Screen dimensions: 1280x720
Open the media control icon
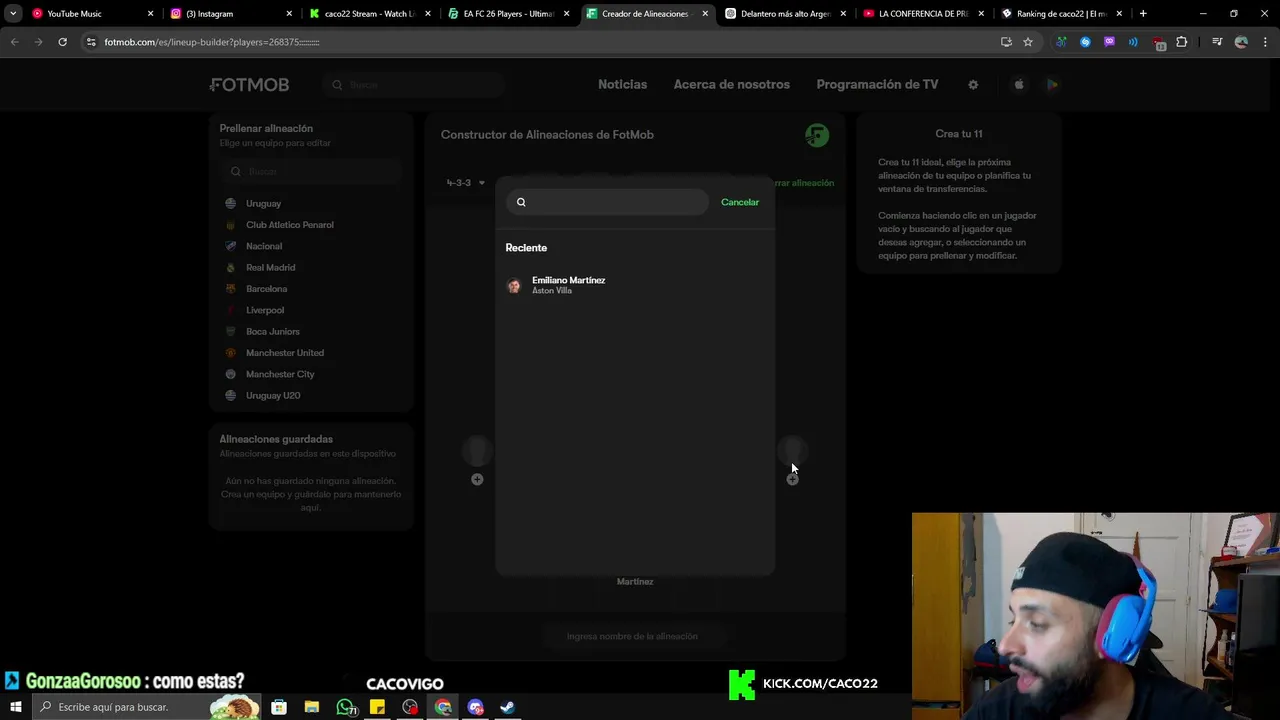coord(1217,42)
